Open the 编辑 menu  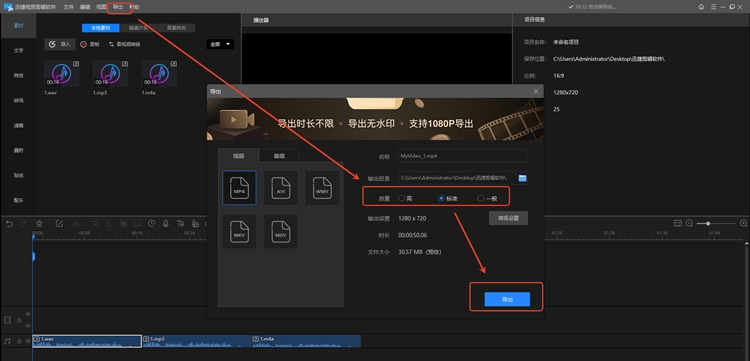pyautogui.click(x=85, y=7)
